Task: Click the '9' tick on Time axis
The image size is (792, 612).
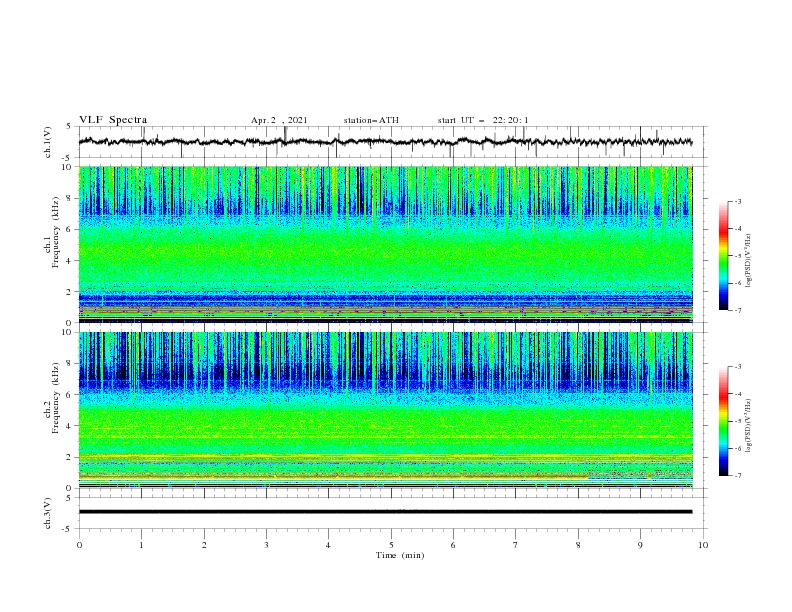Action: [x=640, y=545]
